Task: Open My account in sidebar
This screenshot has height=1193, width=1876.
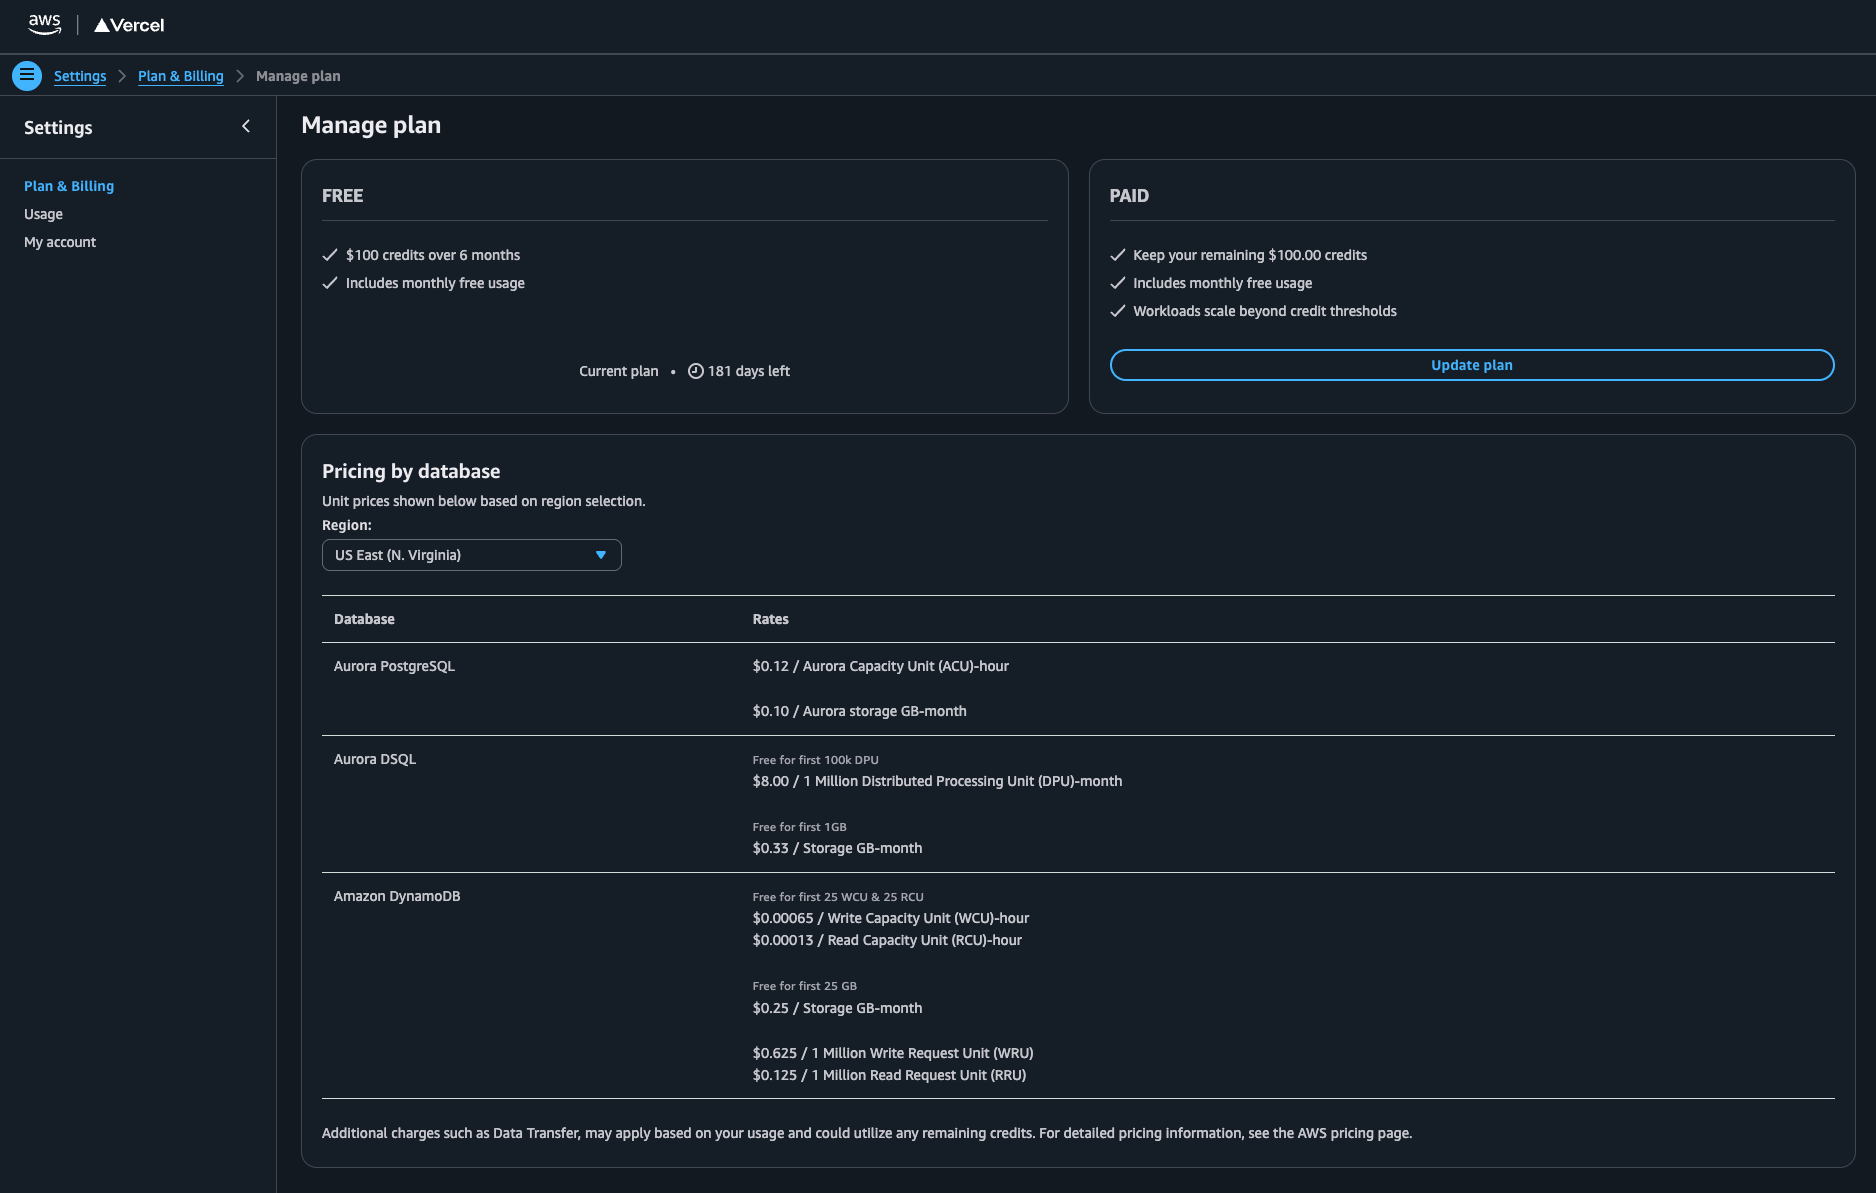Action: tap(60, 242)
